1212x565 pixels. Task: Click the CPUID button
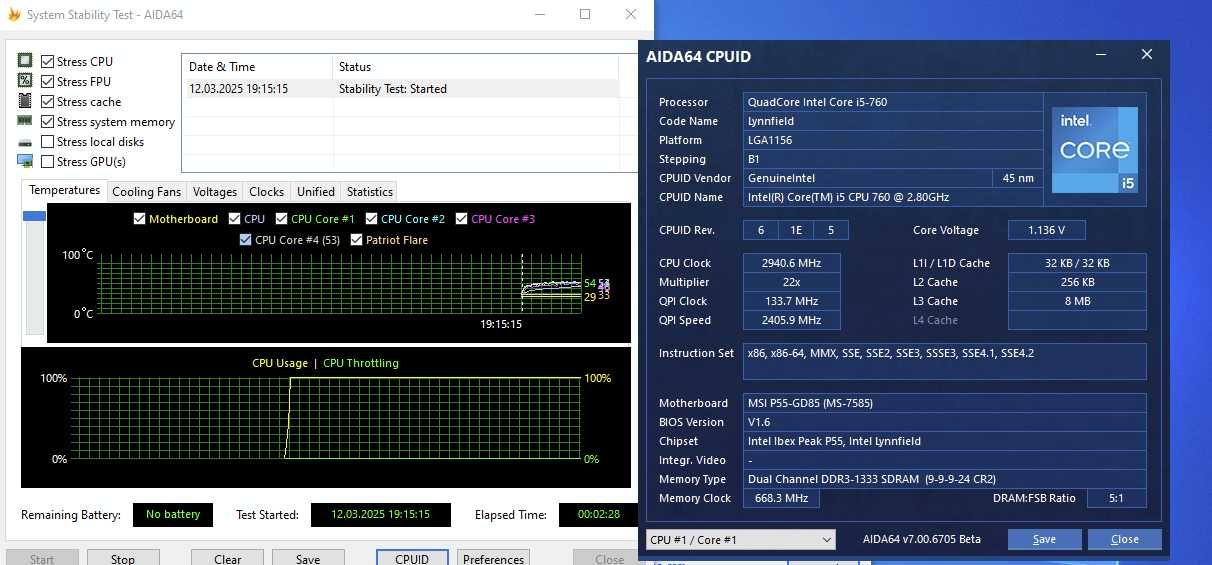[412, 558]
